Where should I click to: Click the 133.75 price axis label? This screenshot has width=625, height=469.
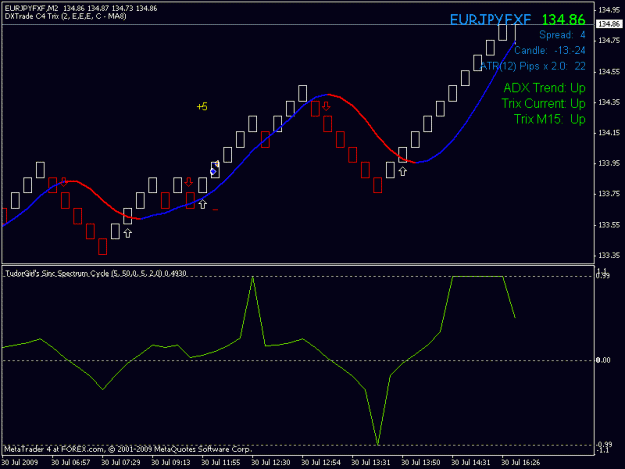pos(609,194)
